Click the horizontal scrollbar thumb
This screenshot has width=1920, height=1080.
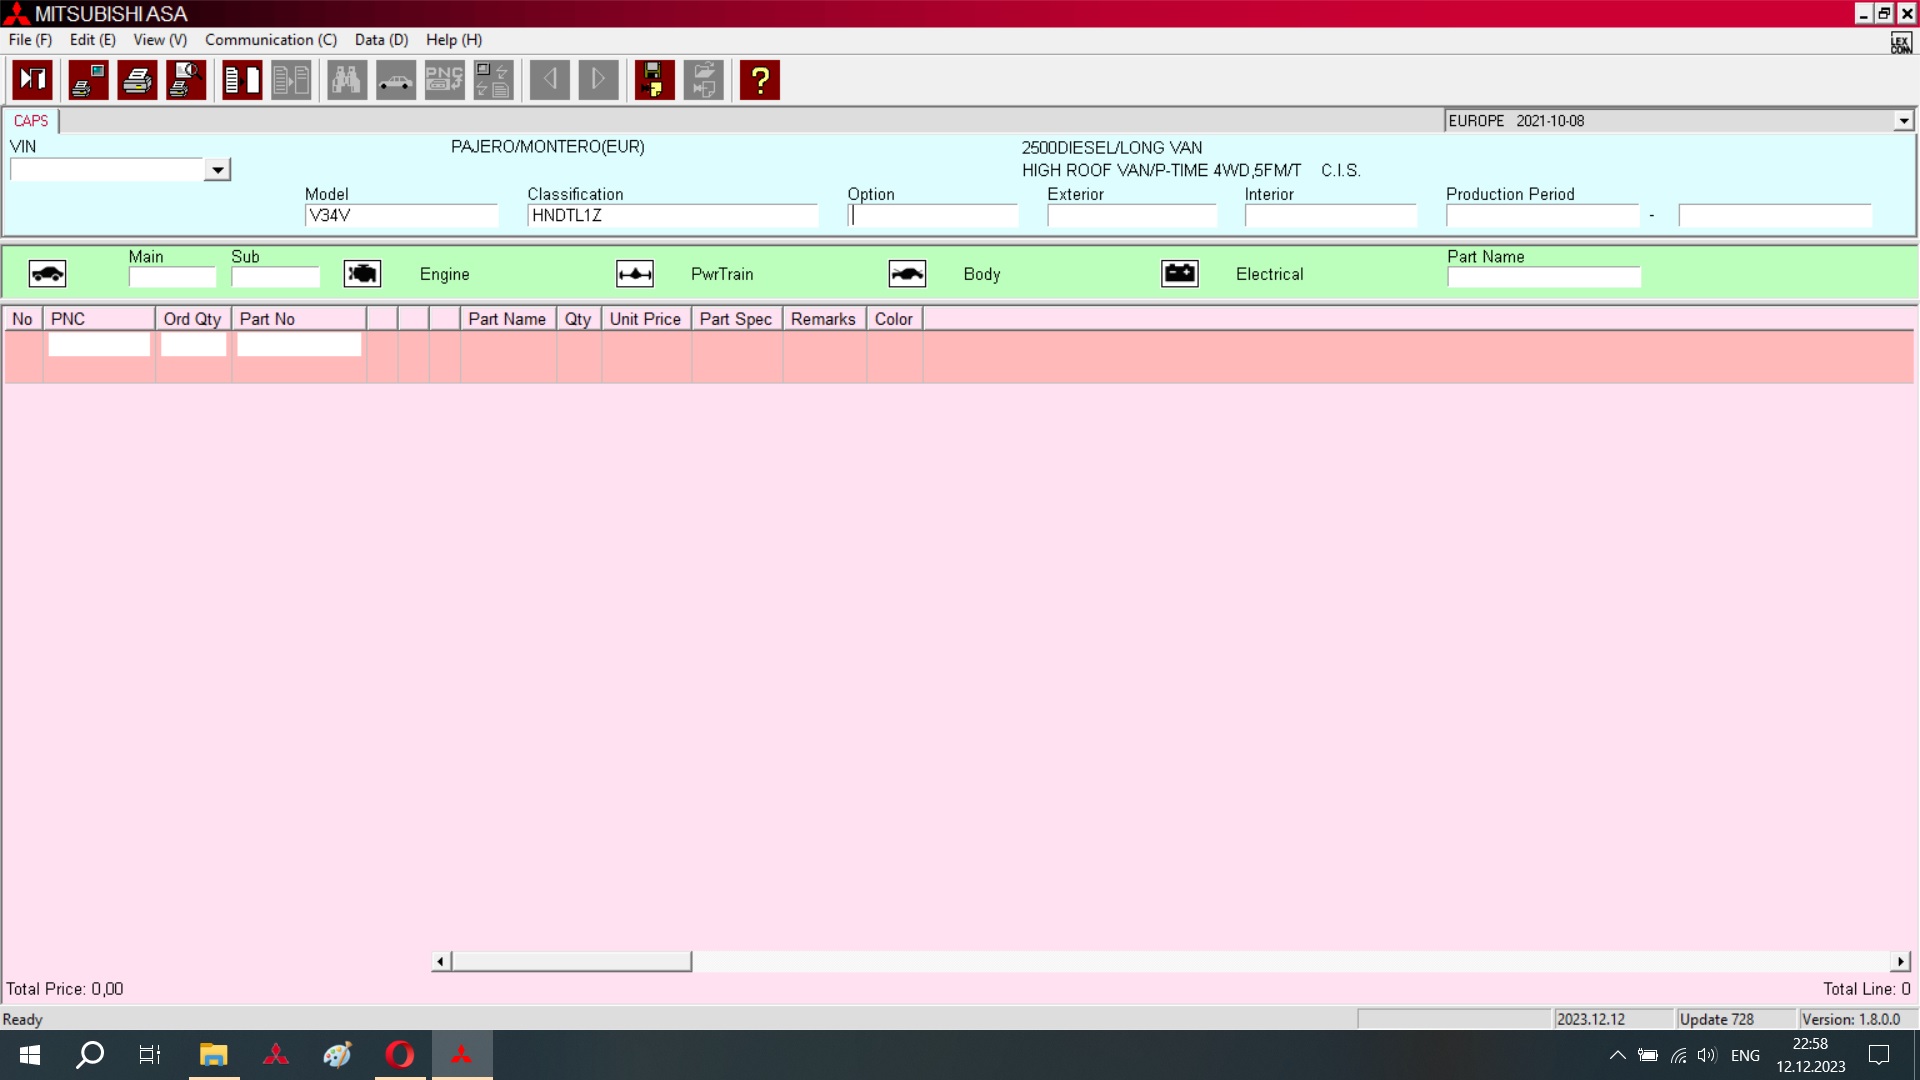tap(571, 961)
